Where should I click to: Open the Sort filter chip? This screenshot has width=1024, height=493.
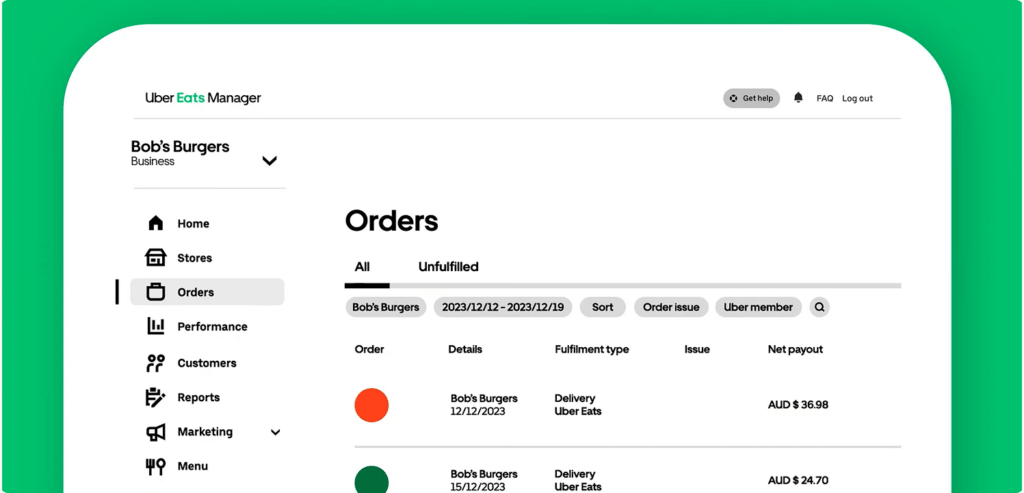tap(603, 307)
